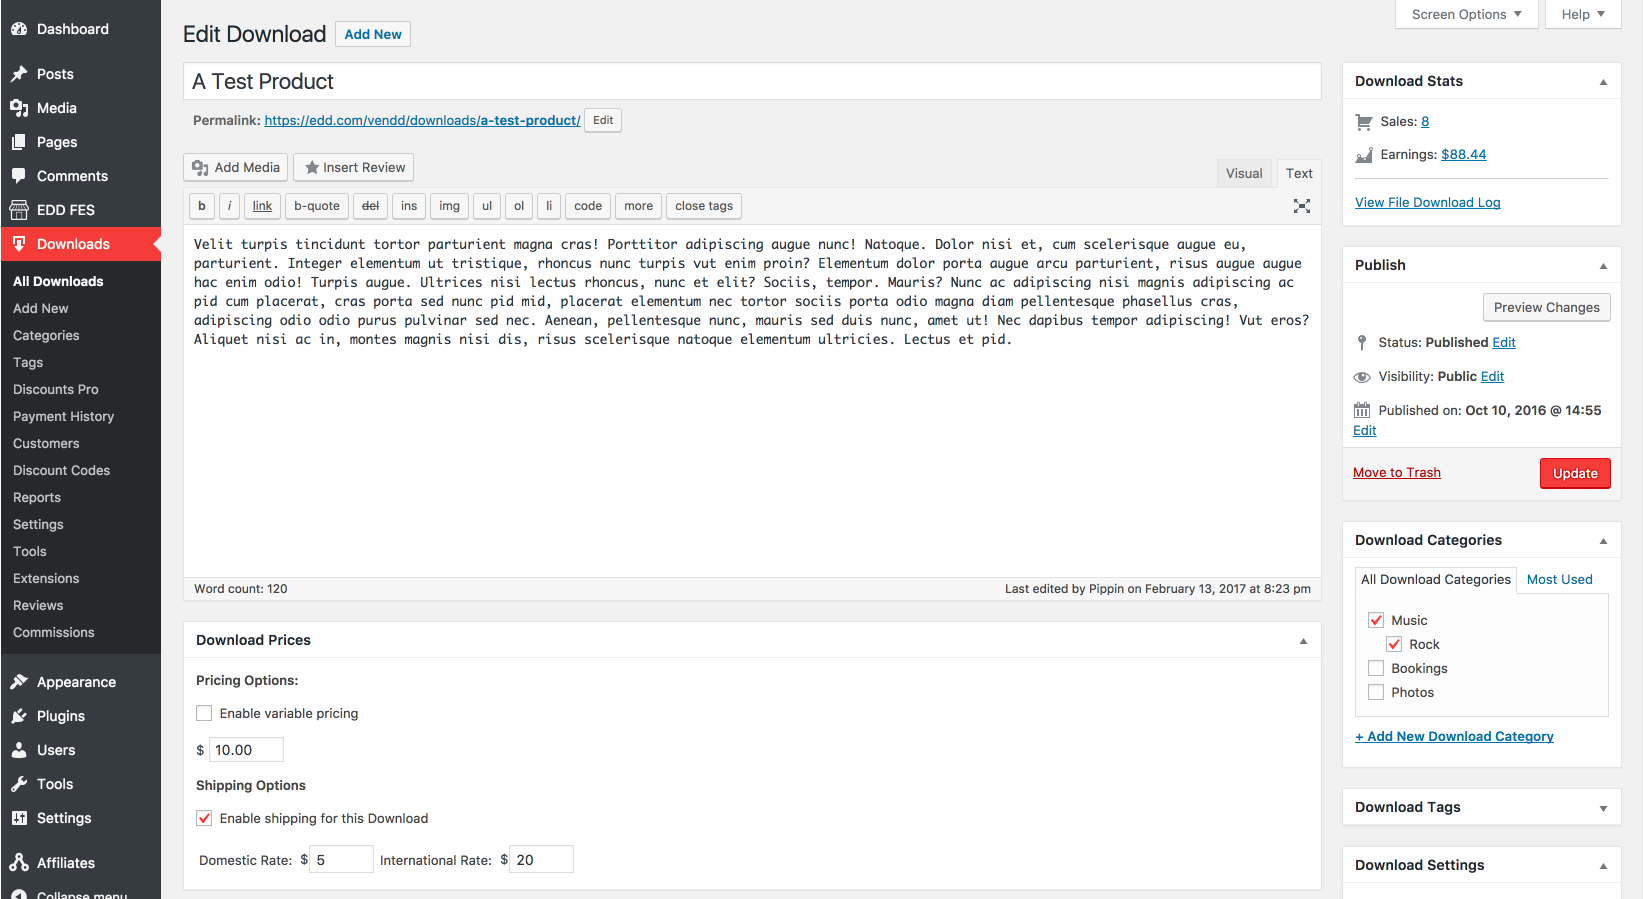Open the View File Download Log link

click(x=1427, y=202)
